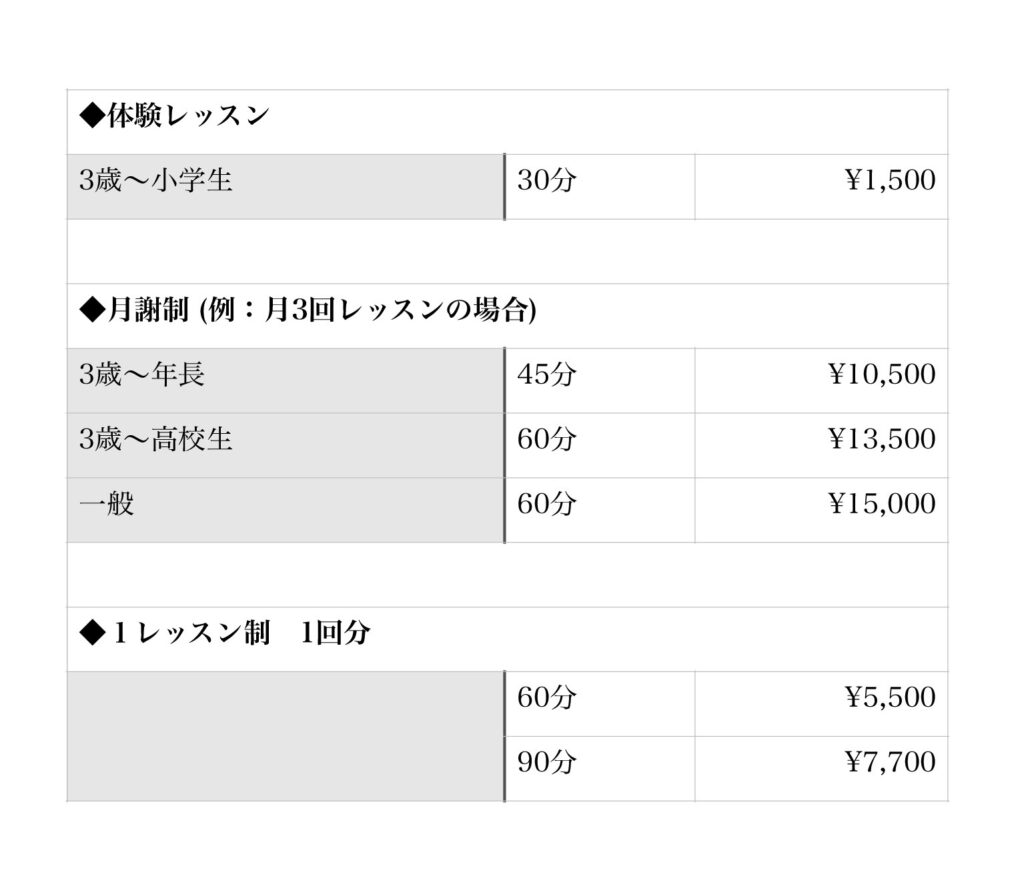Select the ¥10,500 price cell
The image size is (1024, 885).
point(821,381)
